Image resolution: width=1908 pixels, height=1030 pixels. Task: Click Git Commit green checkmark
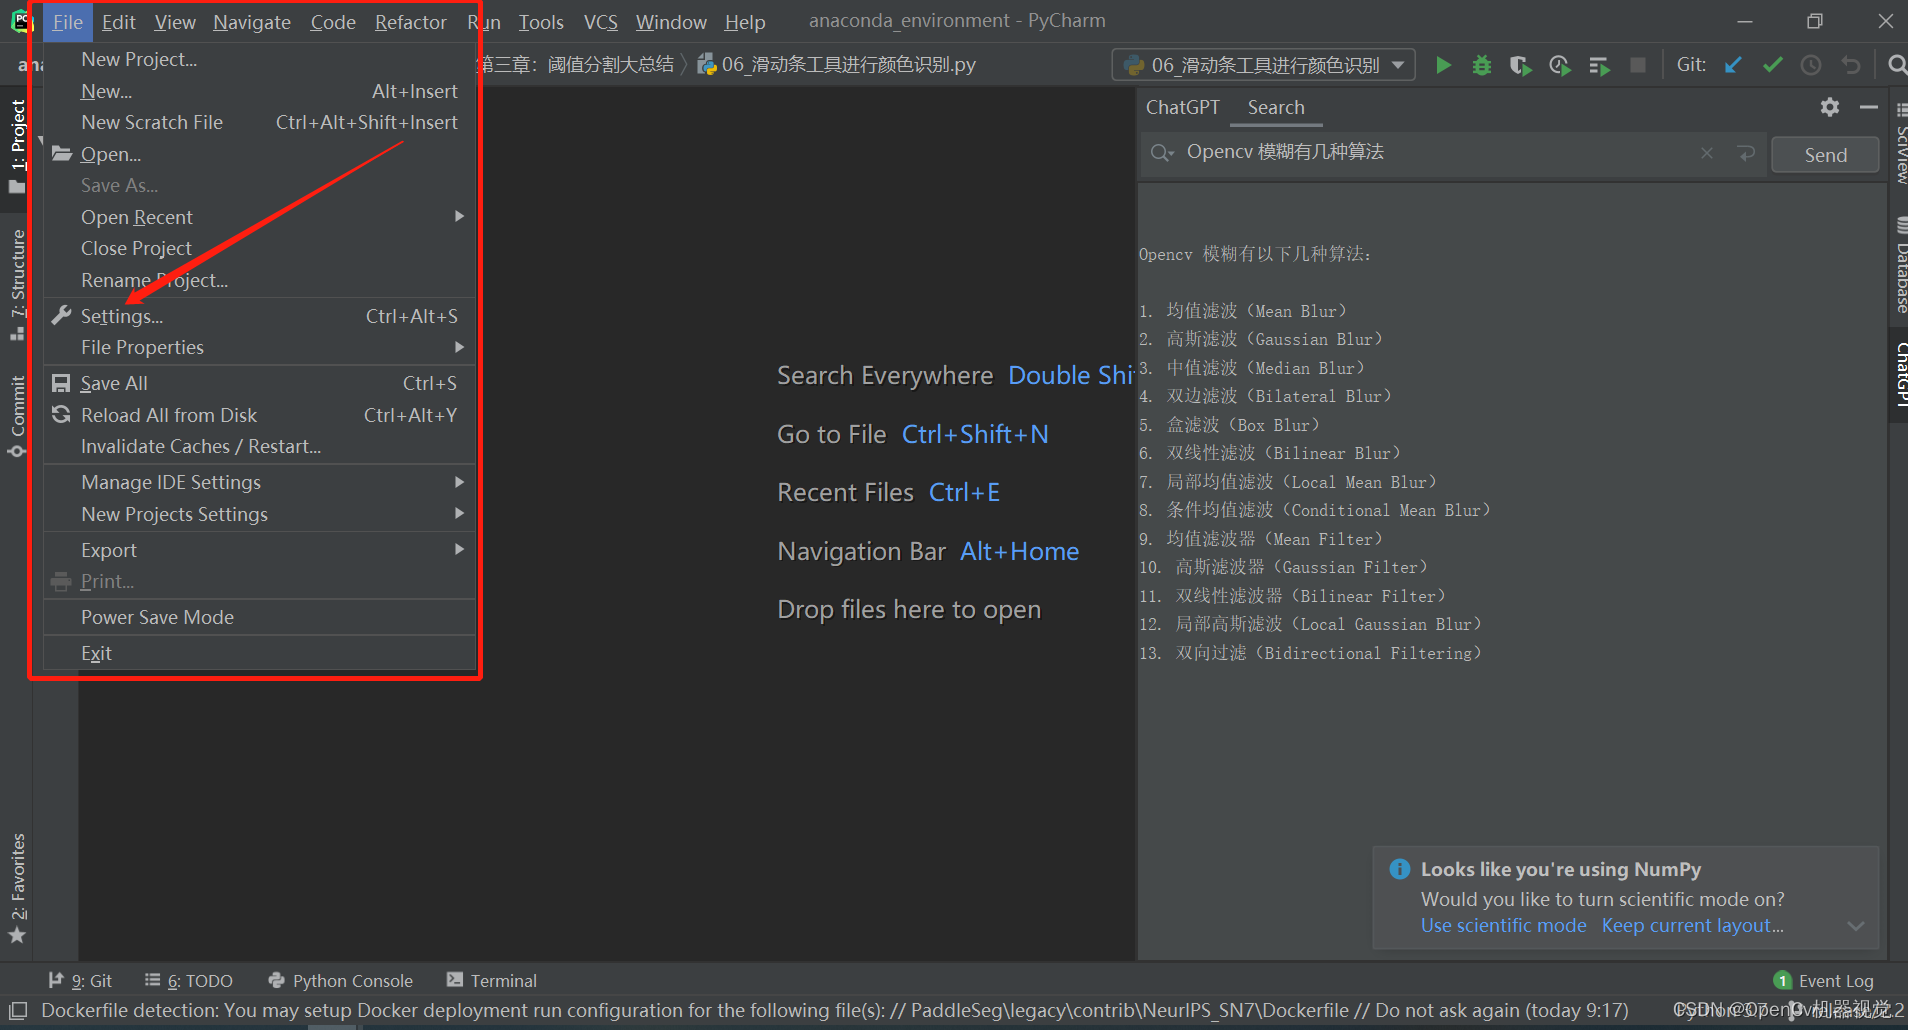(1772, 65)
